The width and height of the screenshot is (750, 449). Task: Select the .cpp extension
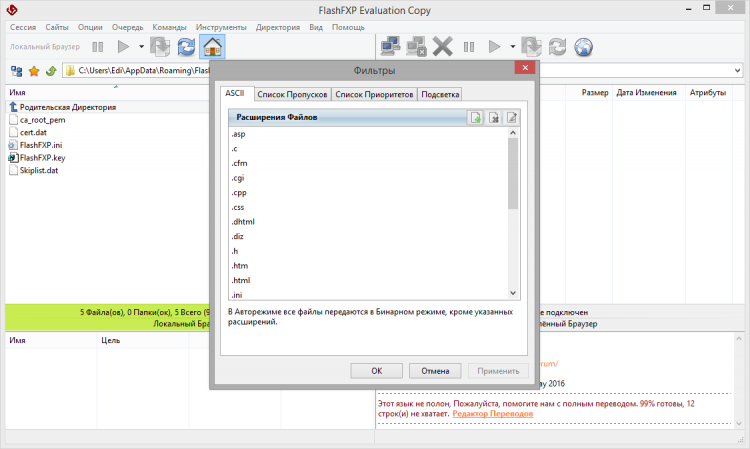239,193
